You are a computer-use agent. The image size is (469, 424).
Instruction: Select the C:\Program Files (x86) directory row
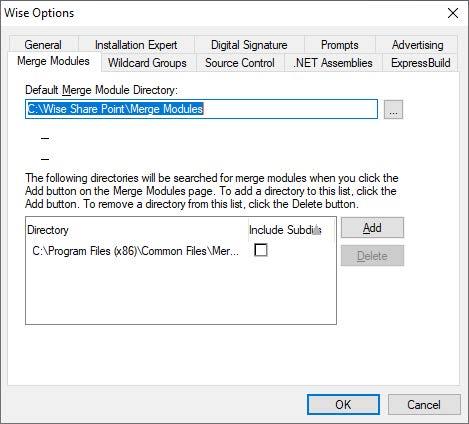click(x=136, y=251)
